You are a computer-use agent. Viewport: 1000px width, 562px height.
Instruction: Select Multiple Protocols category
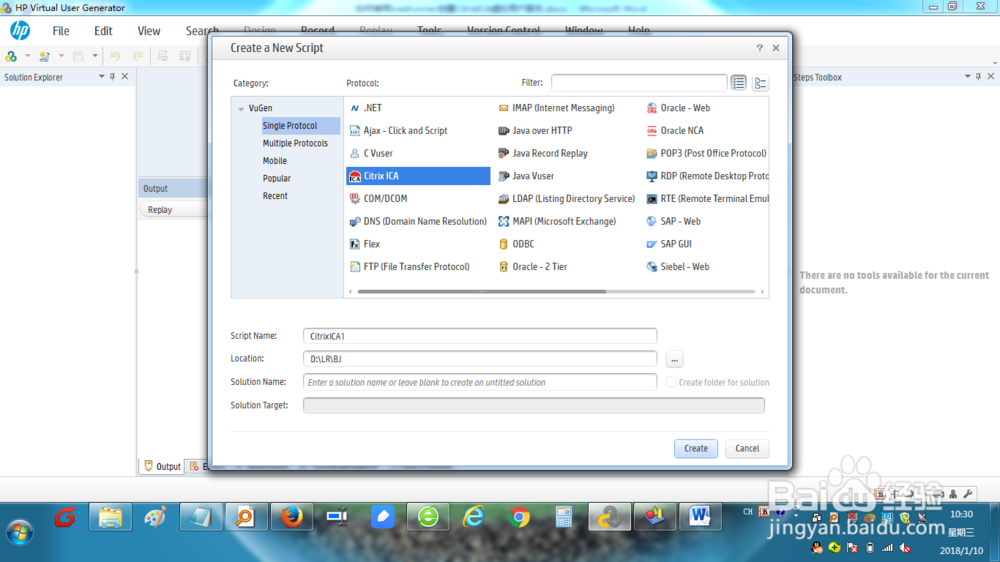(295, 143)
